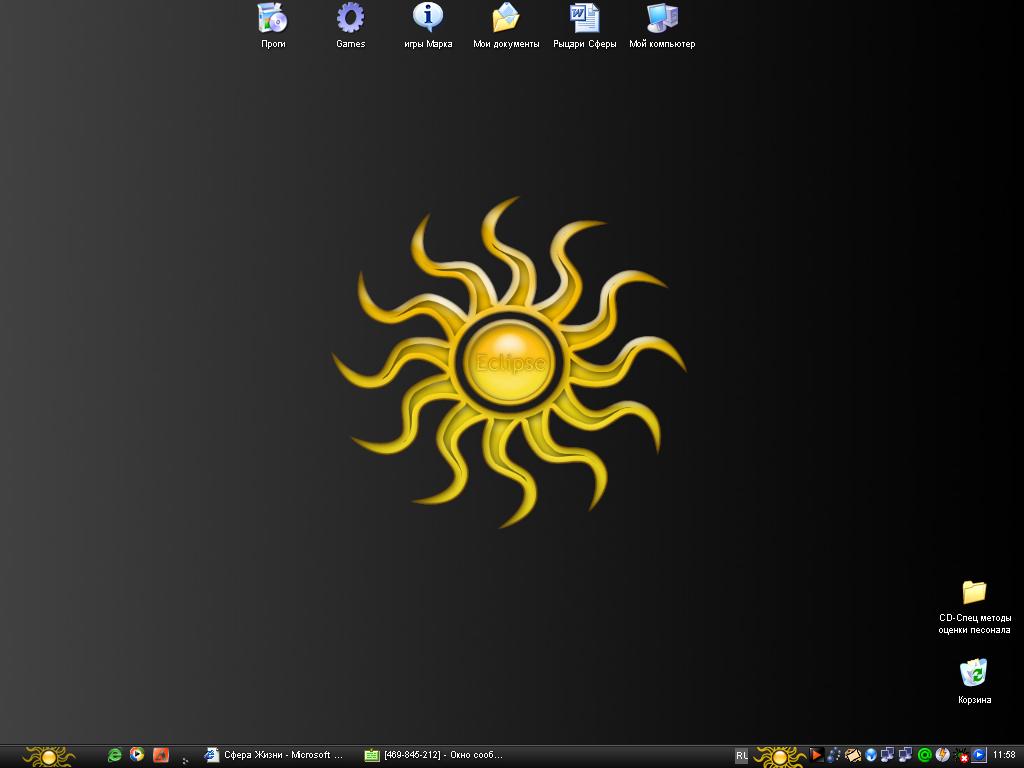This screenshot has height=768, width=1024.
Task: Open the green @ mail agent tray icon
Action: click(924, 756)
